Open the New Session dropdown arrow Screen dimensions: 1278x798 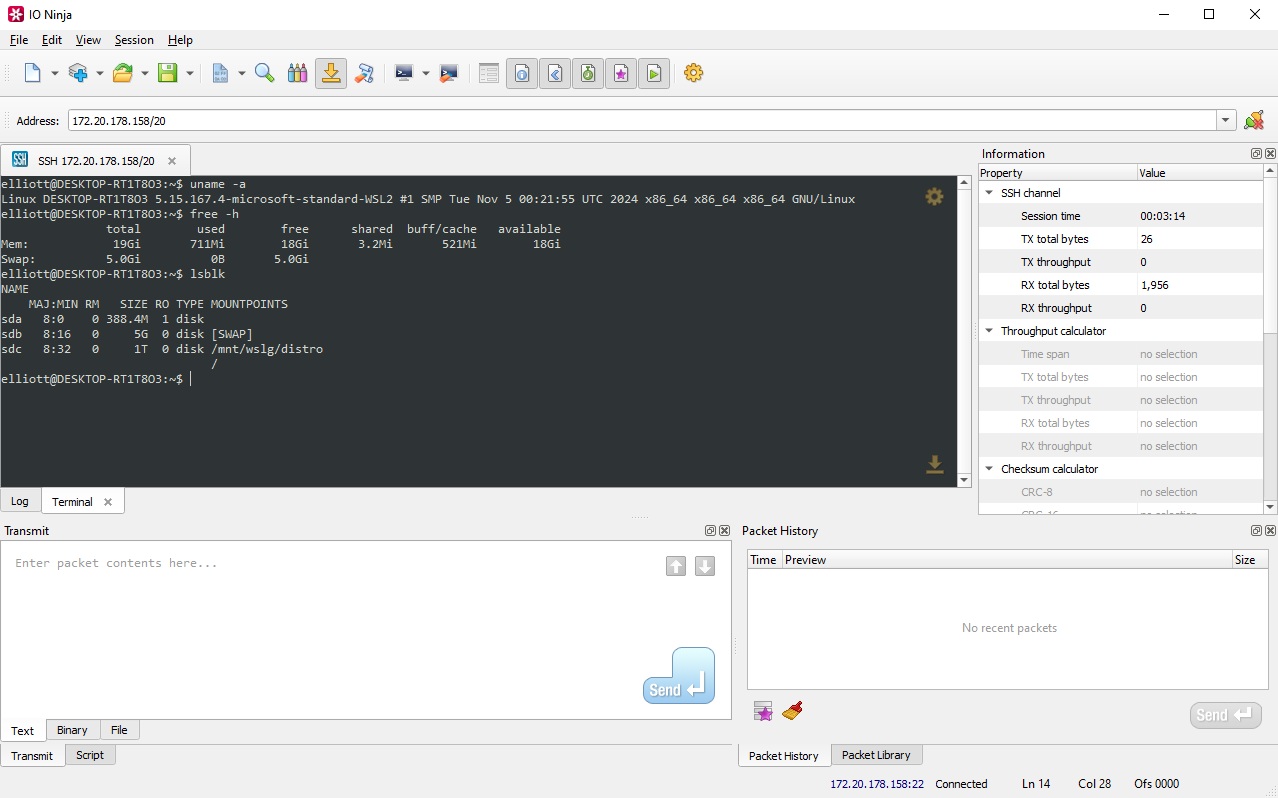click(54, 73)
